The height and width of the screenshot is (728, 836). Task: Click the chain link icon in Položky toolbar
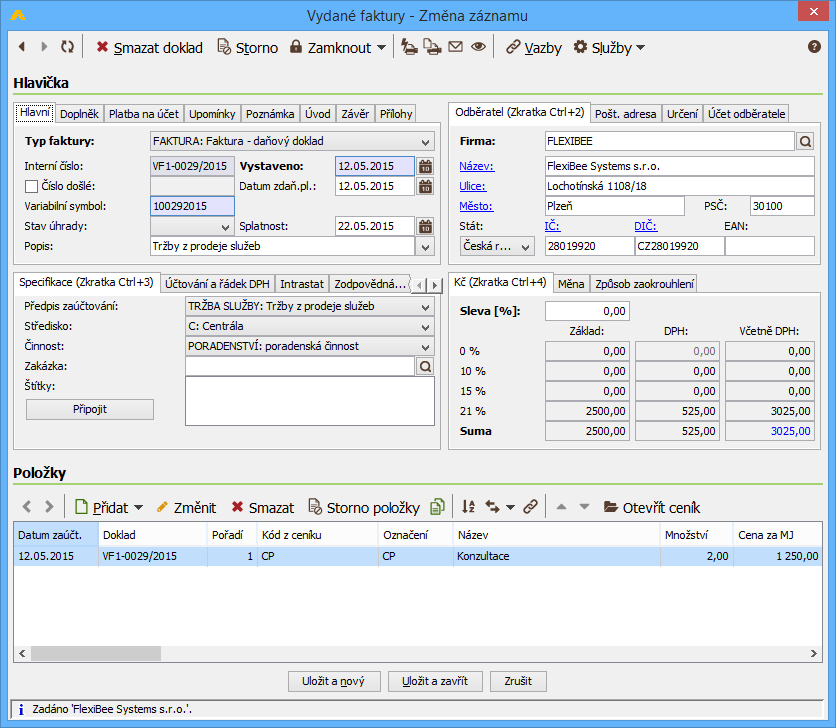click(530, 507)
